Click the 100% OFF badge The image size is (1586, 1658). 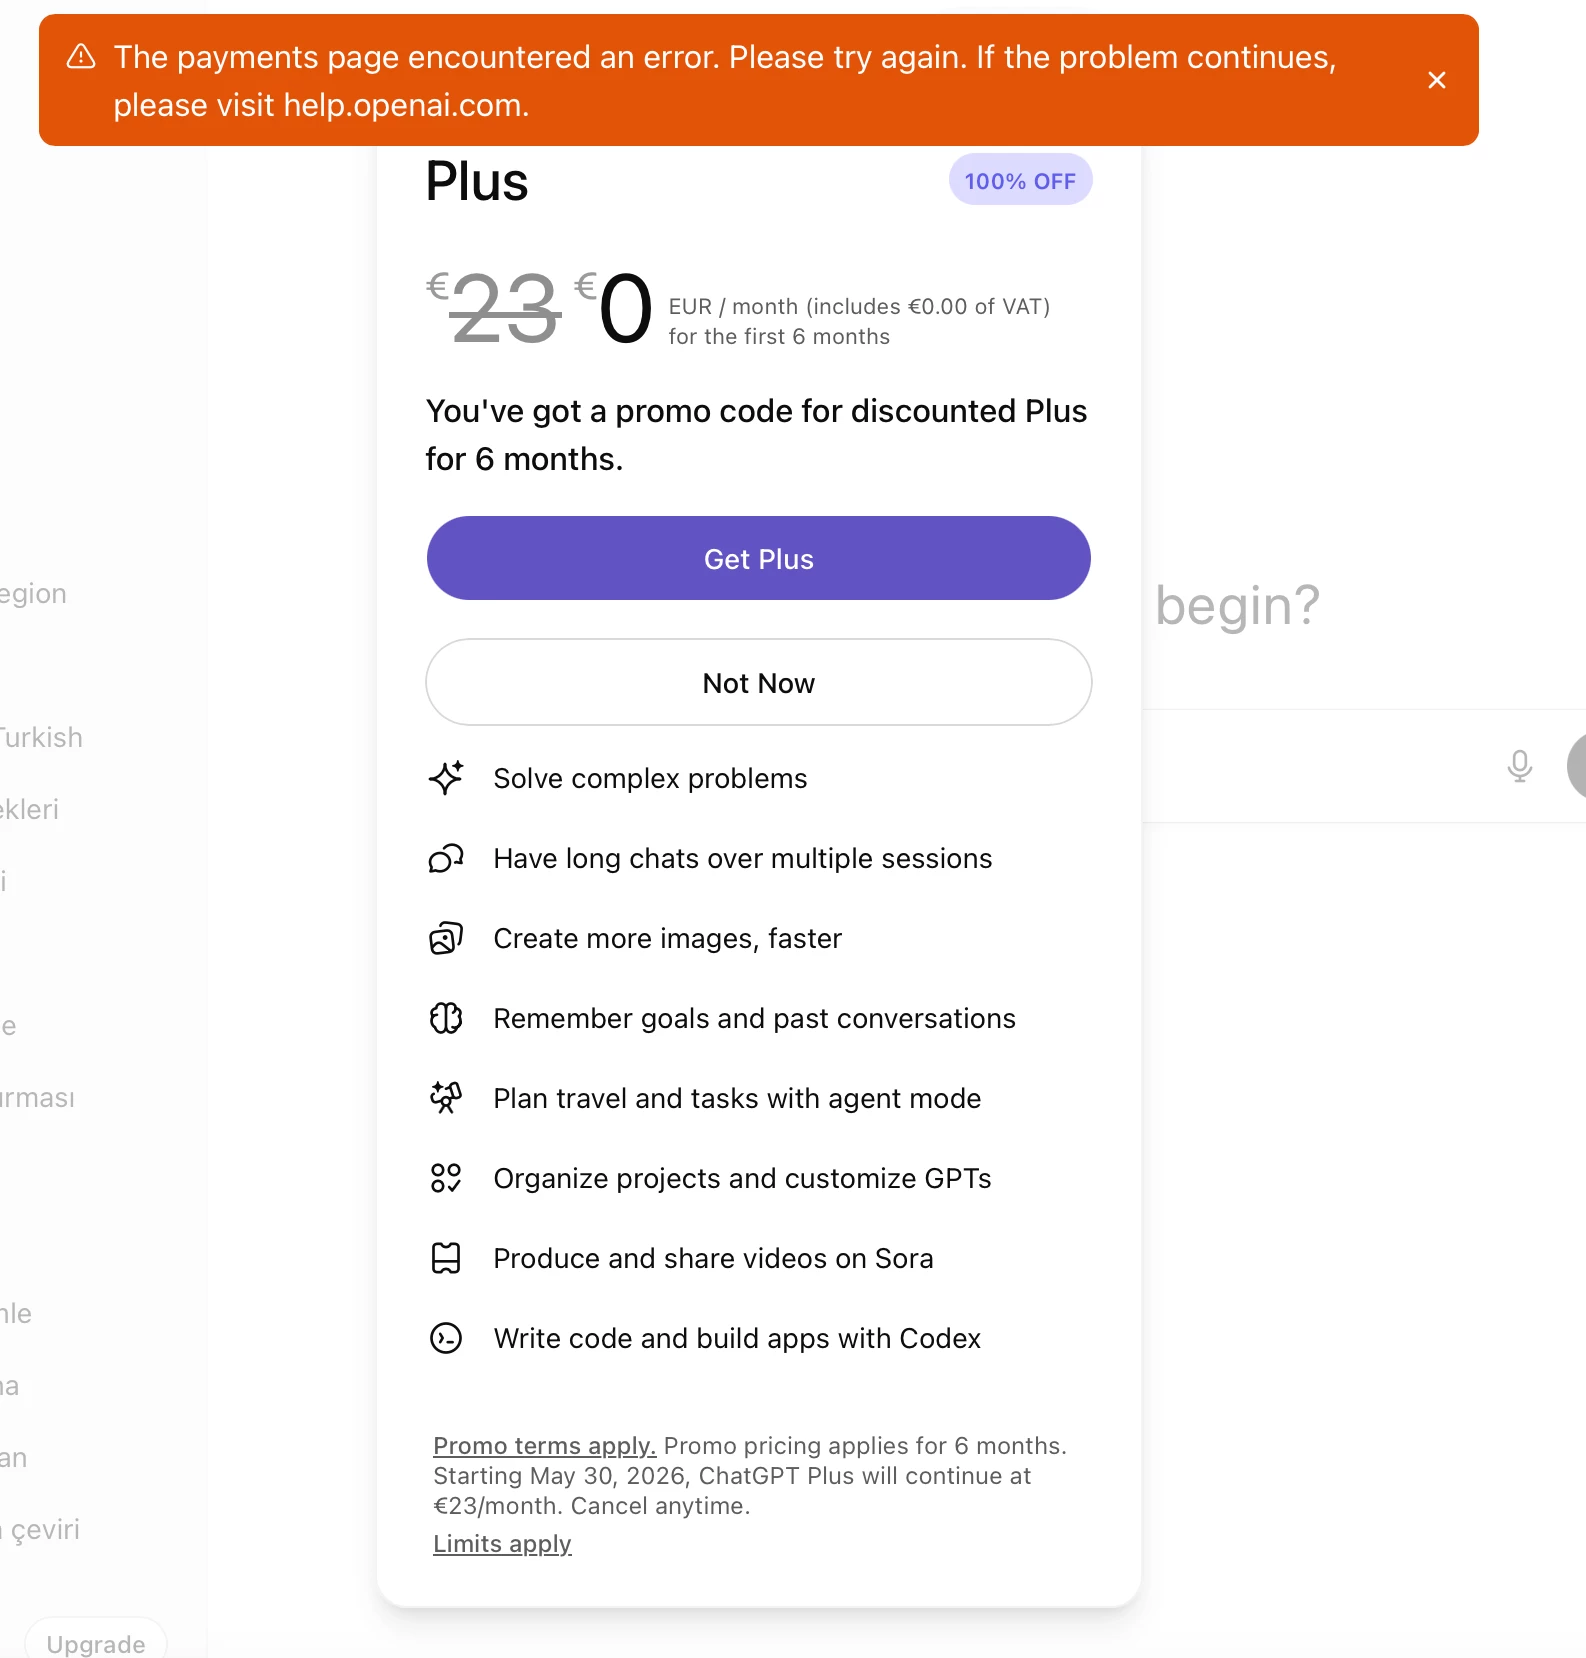coord(1019,180)
